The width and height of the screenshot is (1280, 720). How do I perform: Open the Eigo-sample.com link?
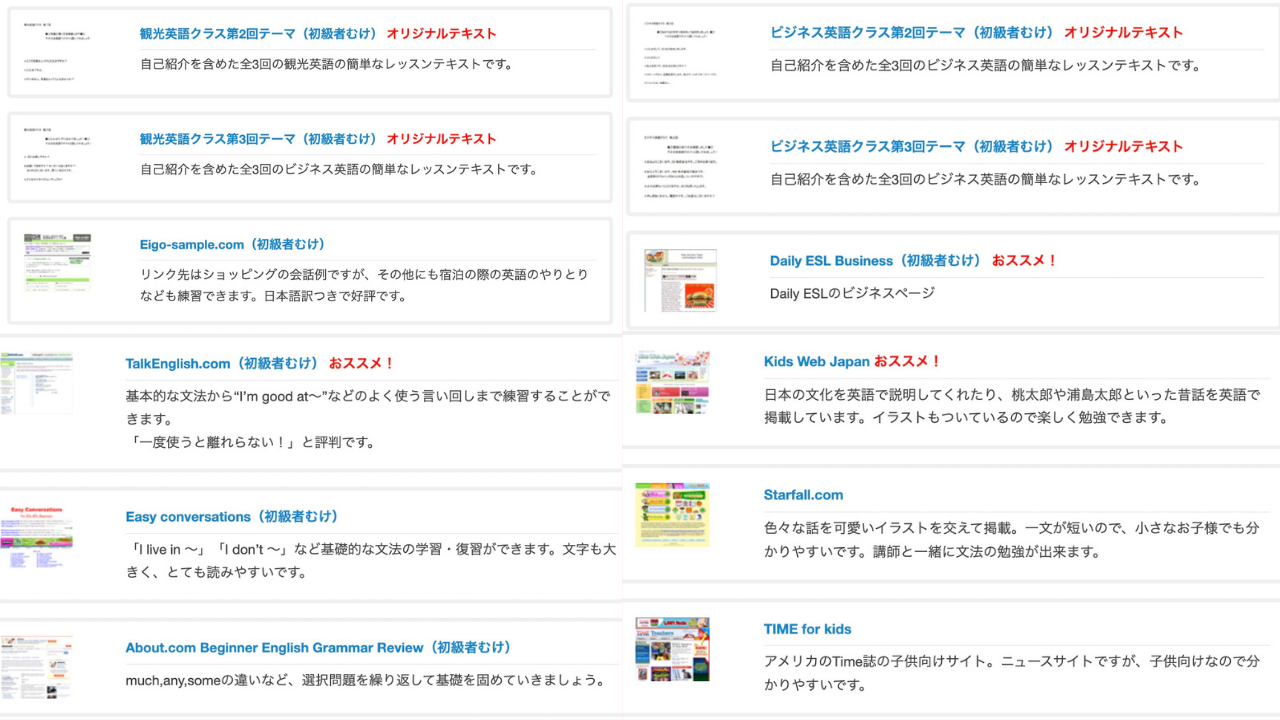[x=233, y=244]
